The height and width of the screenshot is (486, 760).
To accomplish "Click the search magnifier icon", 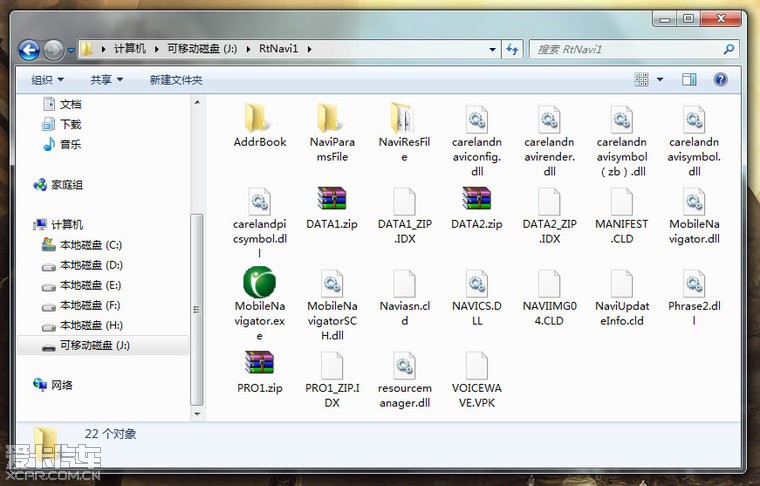I will pyautogui.click(x=728, y=49).
